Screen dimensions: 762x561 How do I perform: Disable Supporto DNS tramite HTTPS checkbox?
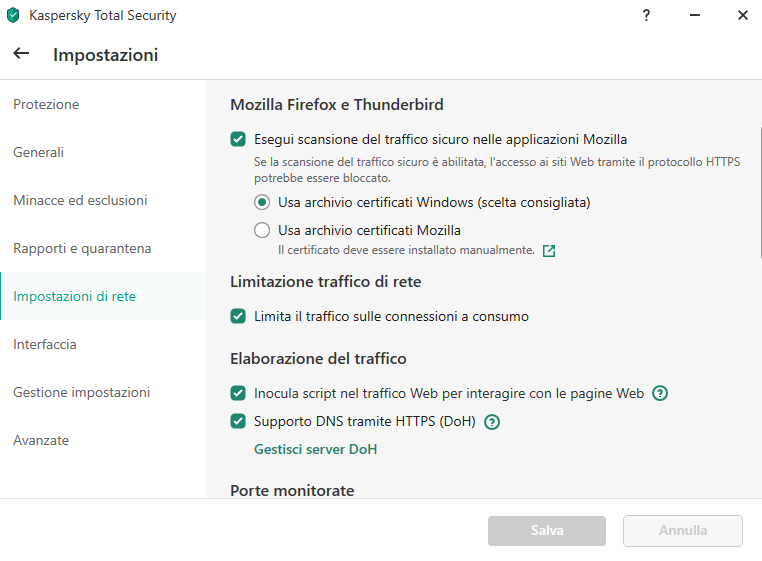pyautogui.click(x=238, y=421)
